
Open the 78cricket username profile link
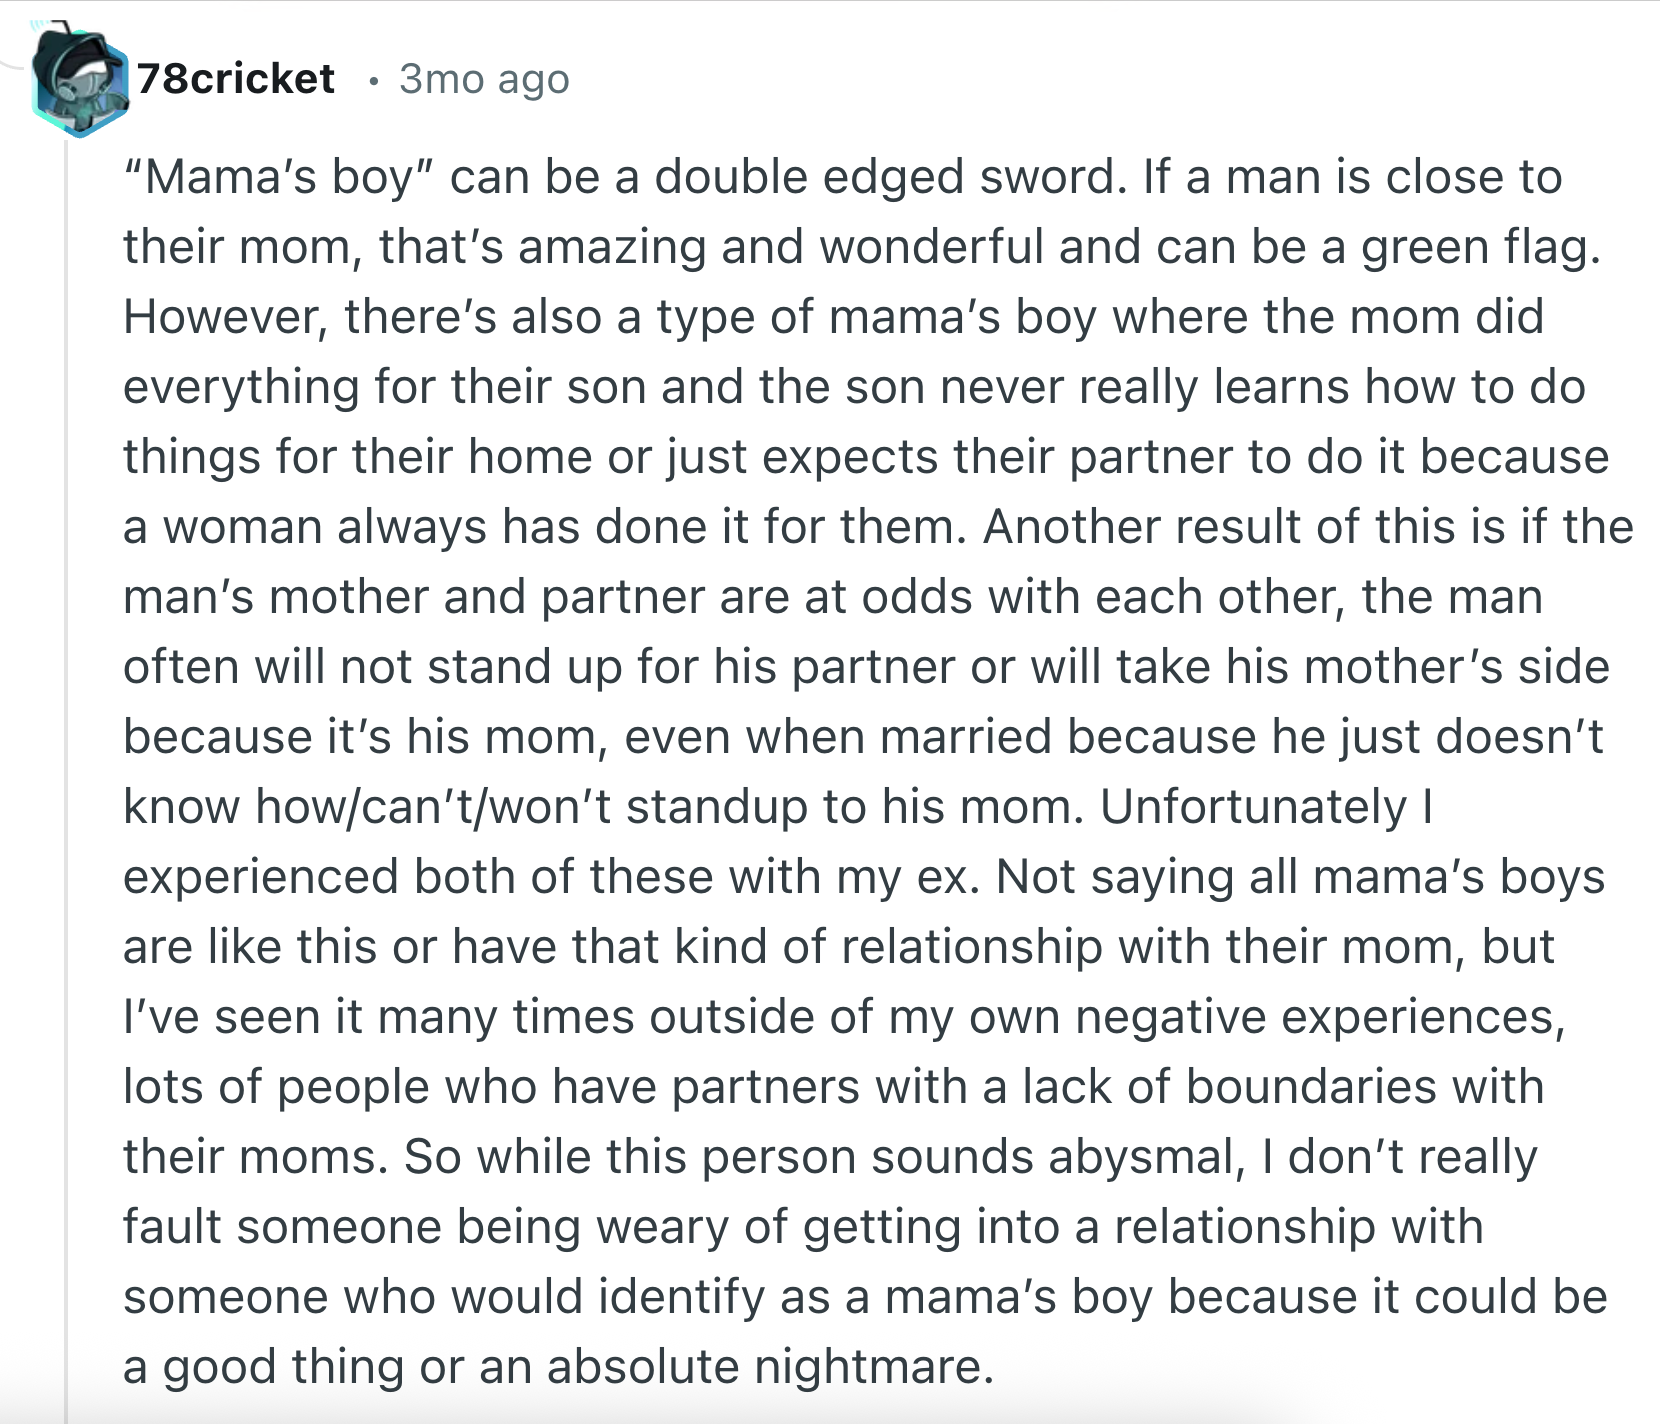[236, 79]
